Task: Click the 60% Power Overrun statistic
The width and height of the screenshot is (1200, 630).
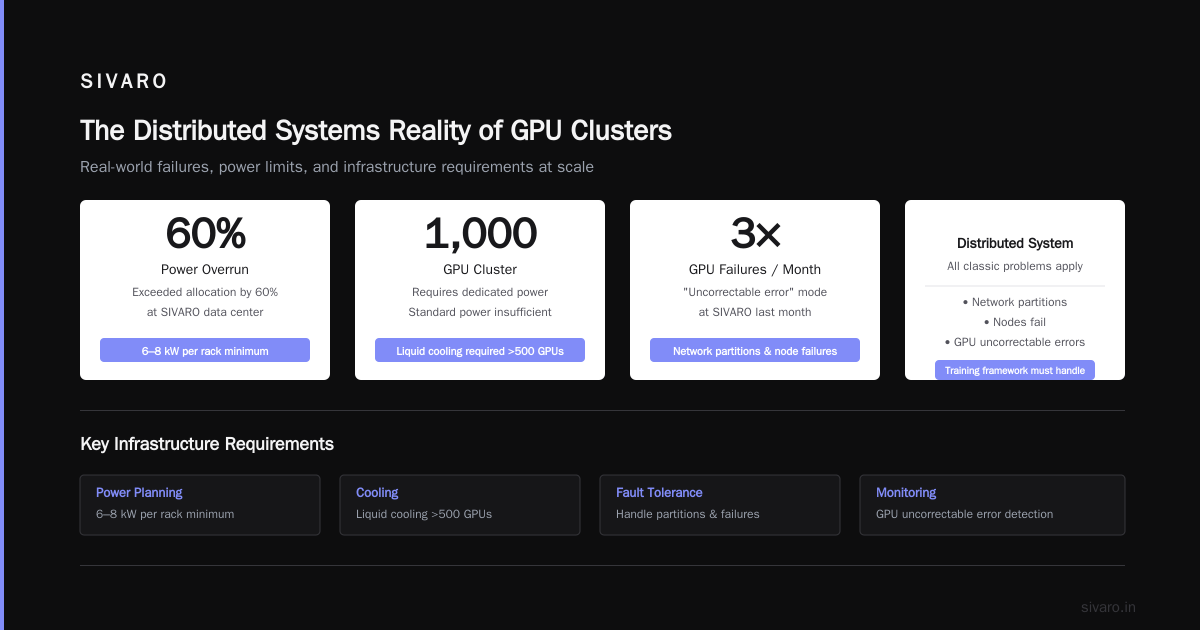Action: (x=205, y=233)
